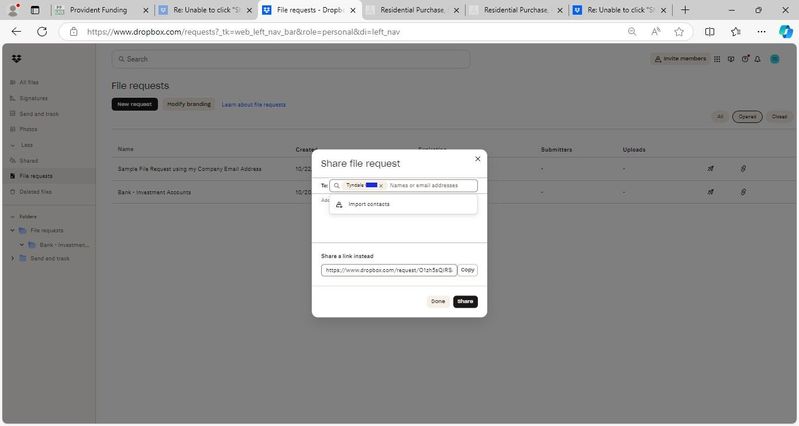Open Shared in the sidebar
This screenshot has height=426, width=799.
coord(29,161)
